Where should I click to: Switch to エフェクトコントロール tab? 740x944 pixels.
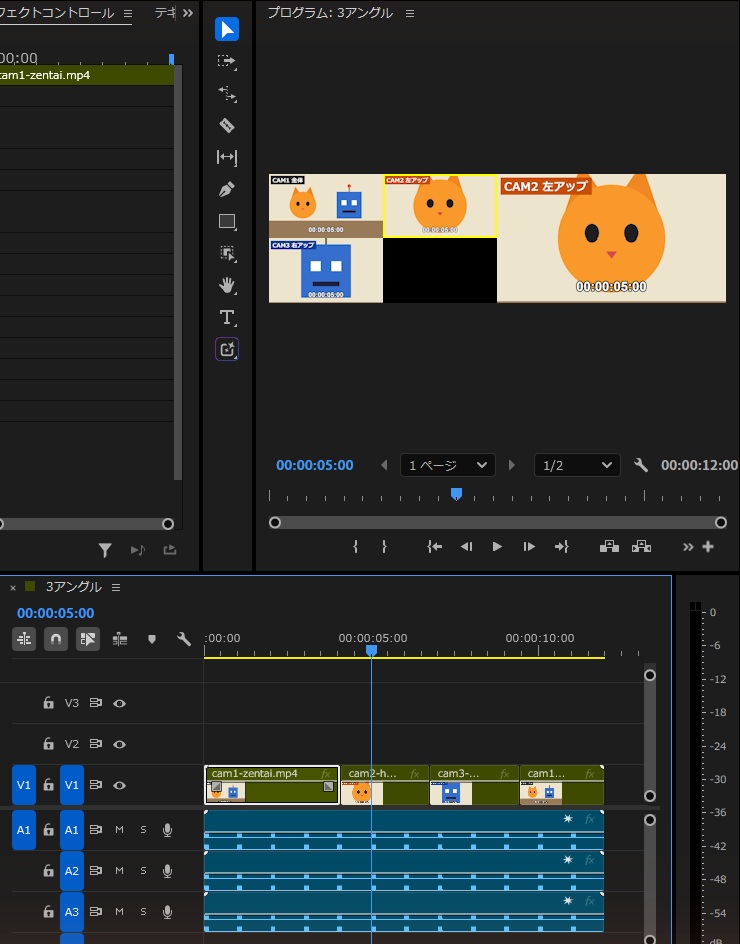pyautogui.click(x=57, y=13)
